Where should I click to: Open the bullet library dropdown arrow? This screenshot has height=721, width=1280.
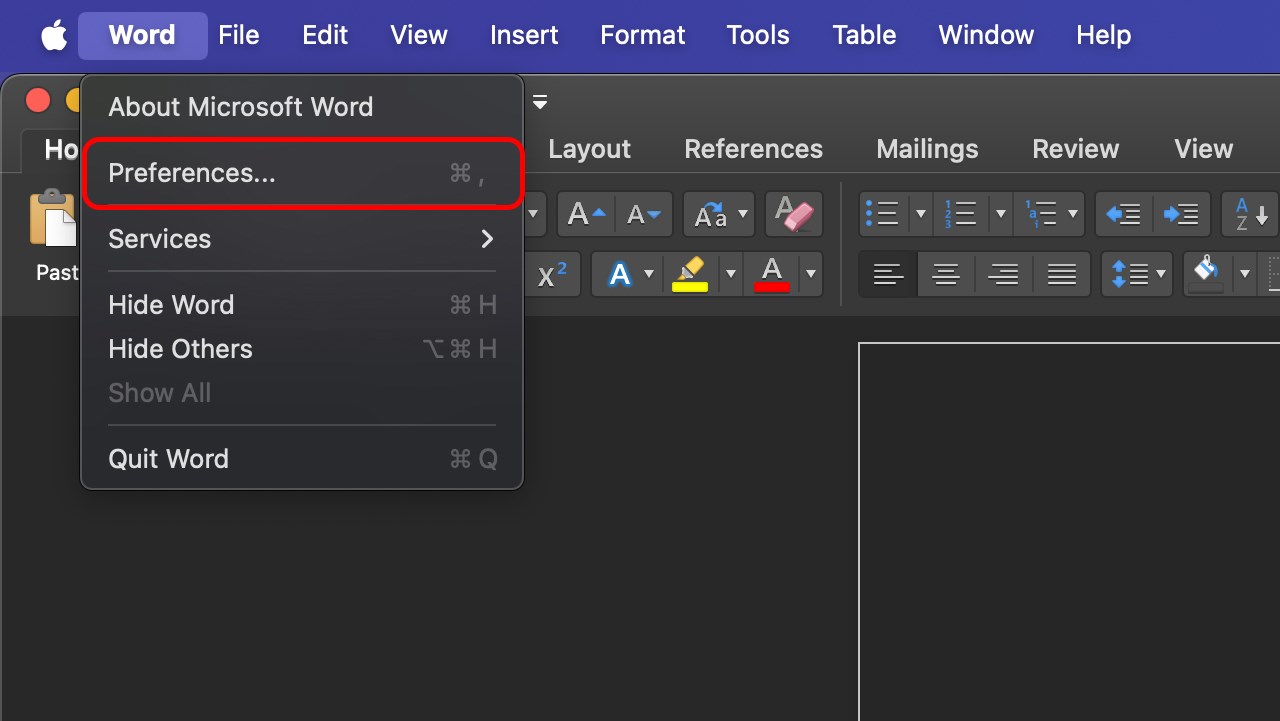pos(921,214)
